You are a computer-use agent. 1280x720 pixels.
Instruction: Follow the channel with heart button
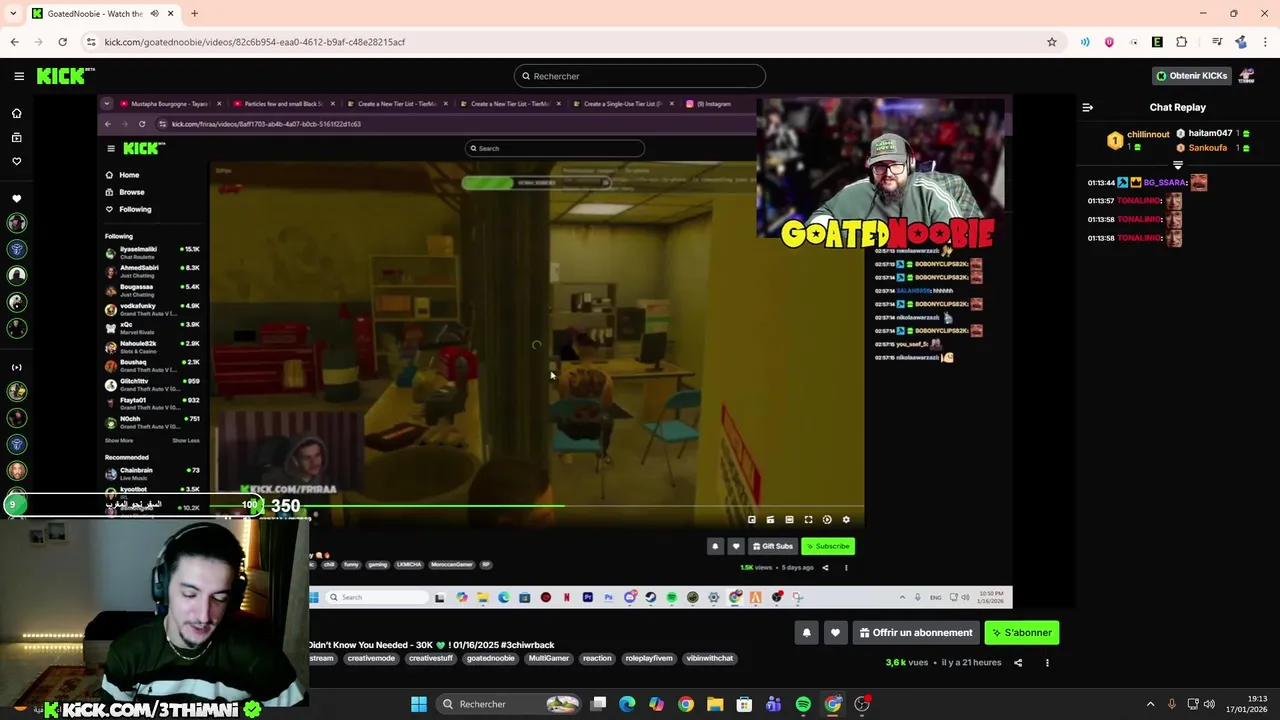(835, 633)
